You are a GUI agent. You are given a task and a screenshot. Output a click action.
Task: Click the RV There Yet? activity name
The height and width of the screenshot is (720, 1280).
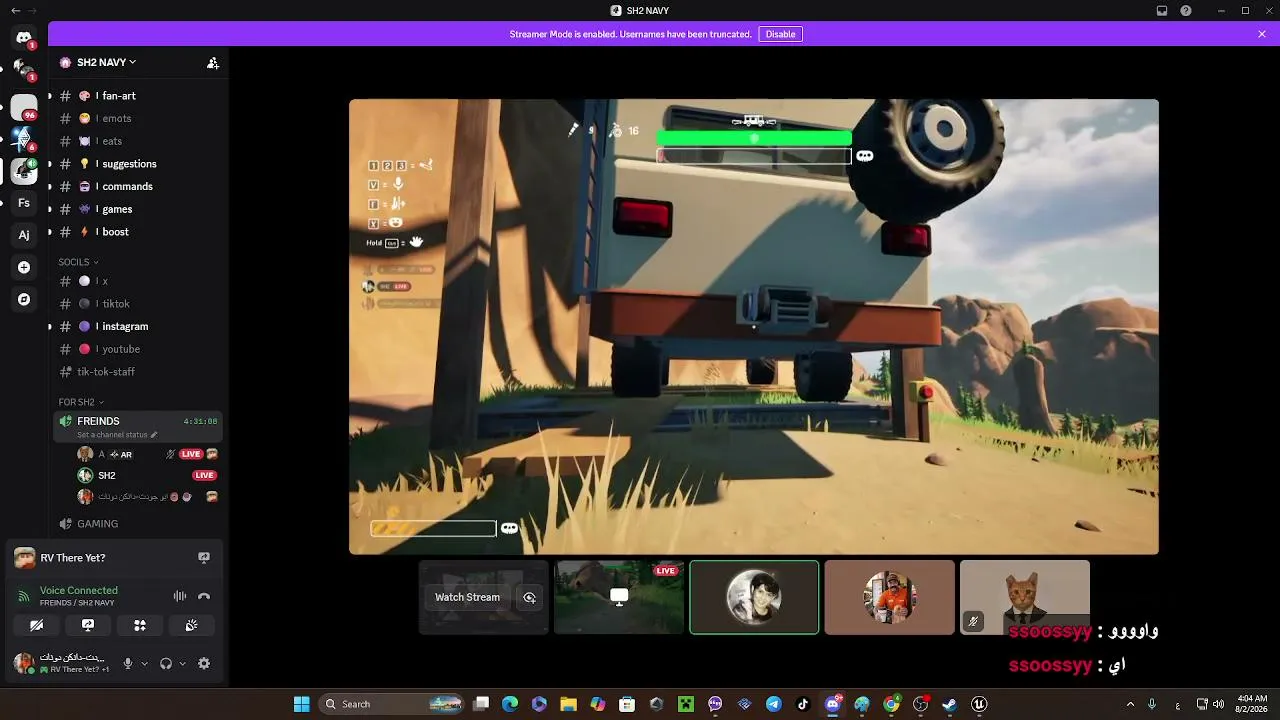pos(73,558)
